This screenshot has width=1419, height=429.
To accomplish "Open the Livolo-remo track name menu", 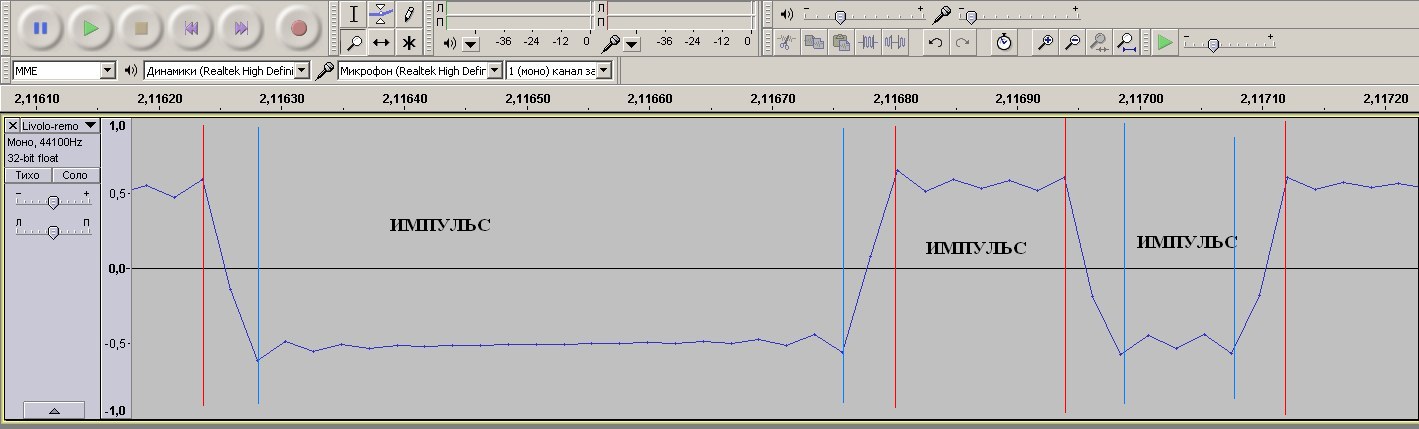I will point(59,125).
